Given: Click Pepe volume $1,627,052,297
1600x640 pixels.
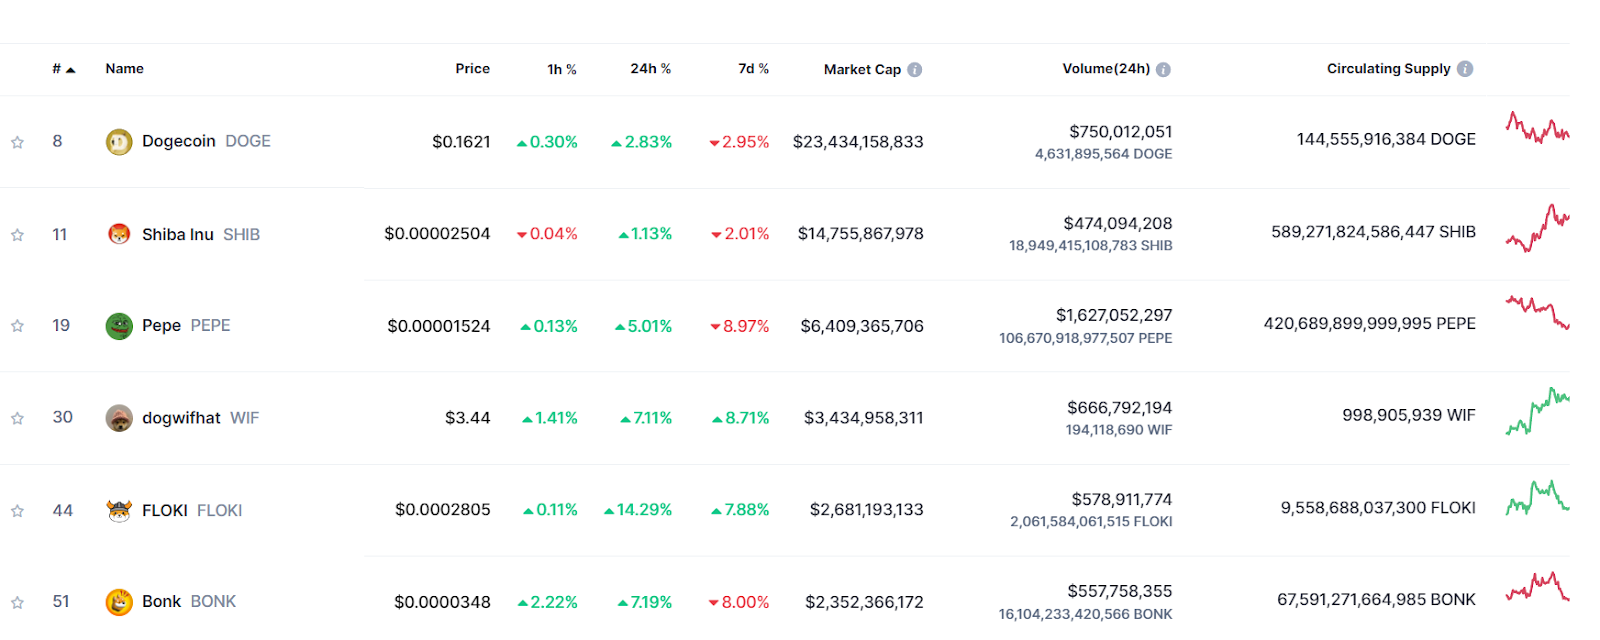Looking at the screenshot, I should (x=1114, y=316).
